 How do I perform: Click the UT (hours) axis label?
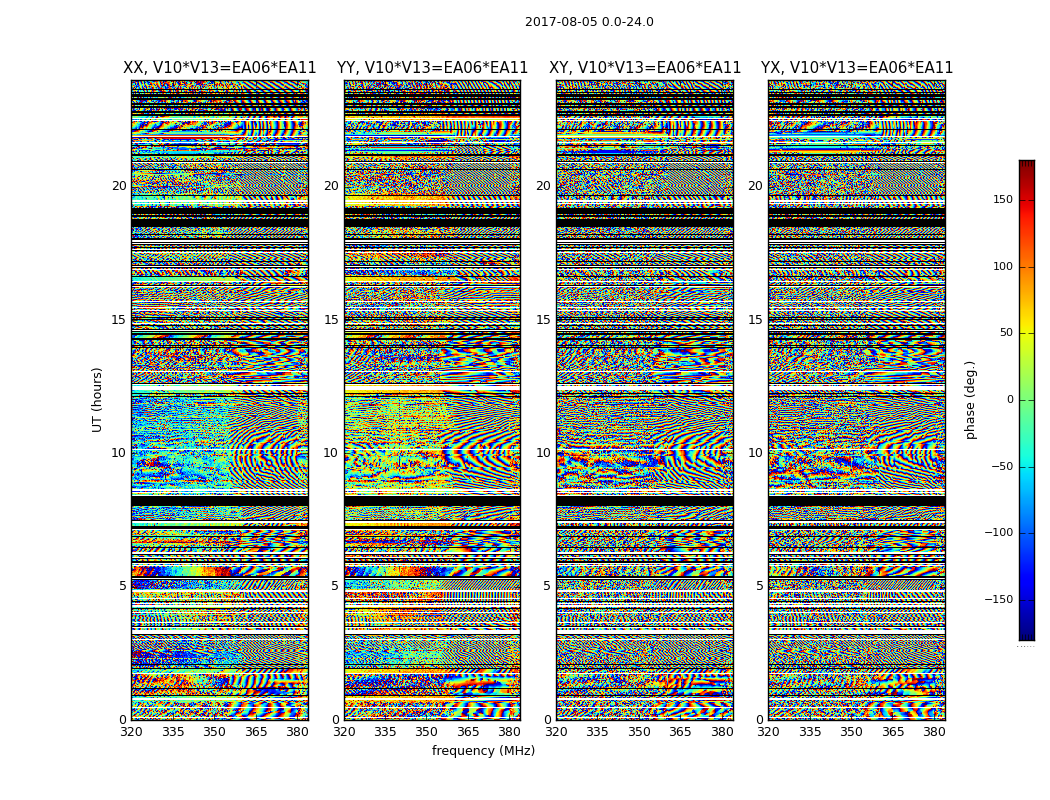(x=97, y=400)
